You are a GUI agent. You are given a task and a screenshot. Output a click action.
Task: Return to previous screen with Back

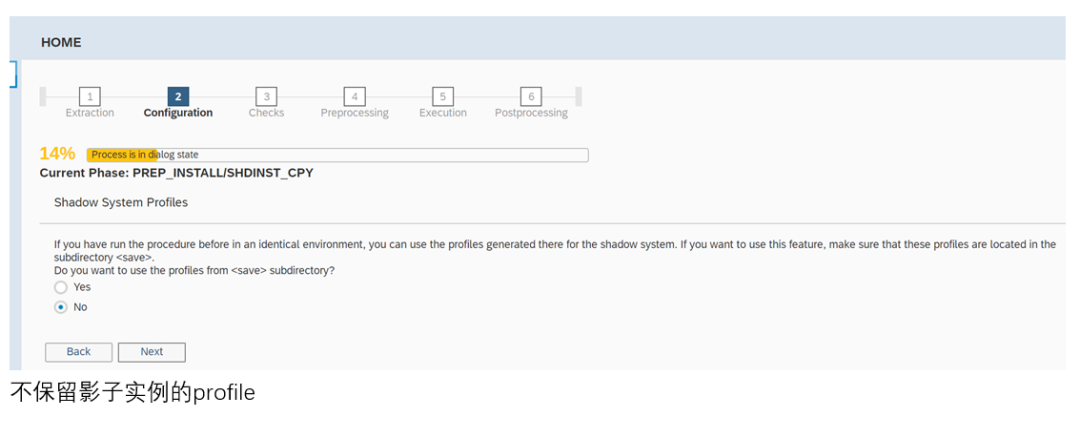coord(79,352)
